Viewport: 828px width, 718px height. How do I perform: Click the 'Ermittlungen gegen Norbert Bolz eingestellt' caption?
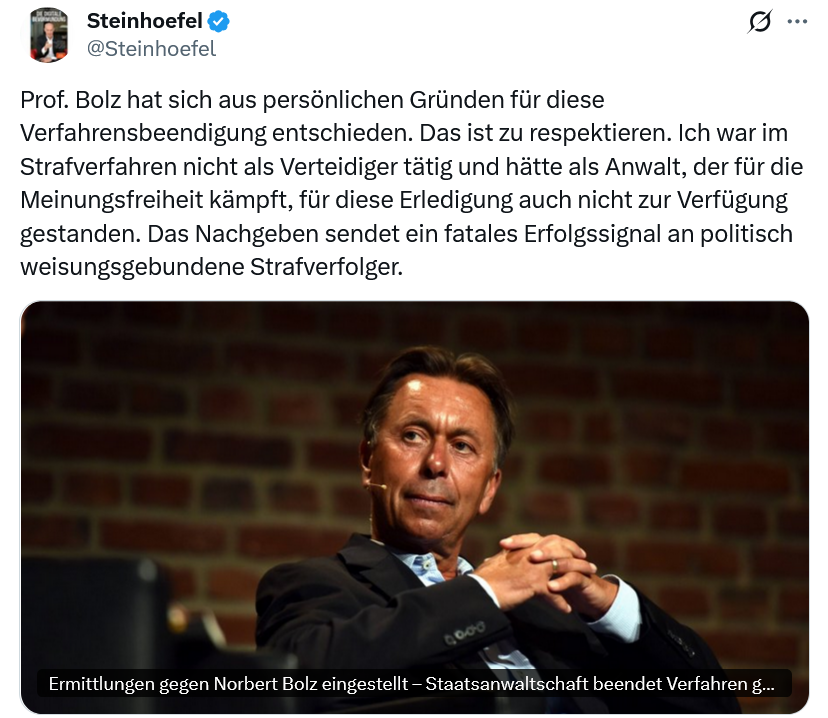[411, 685]
